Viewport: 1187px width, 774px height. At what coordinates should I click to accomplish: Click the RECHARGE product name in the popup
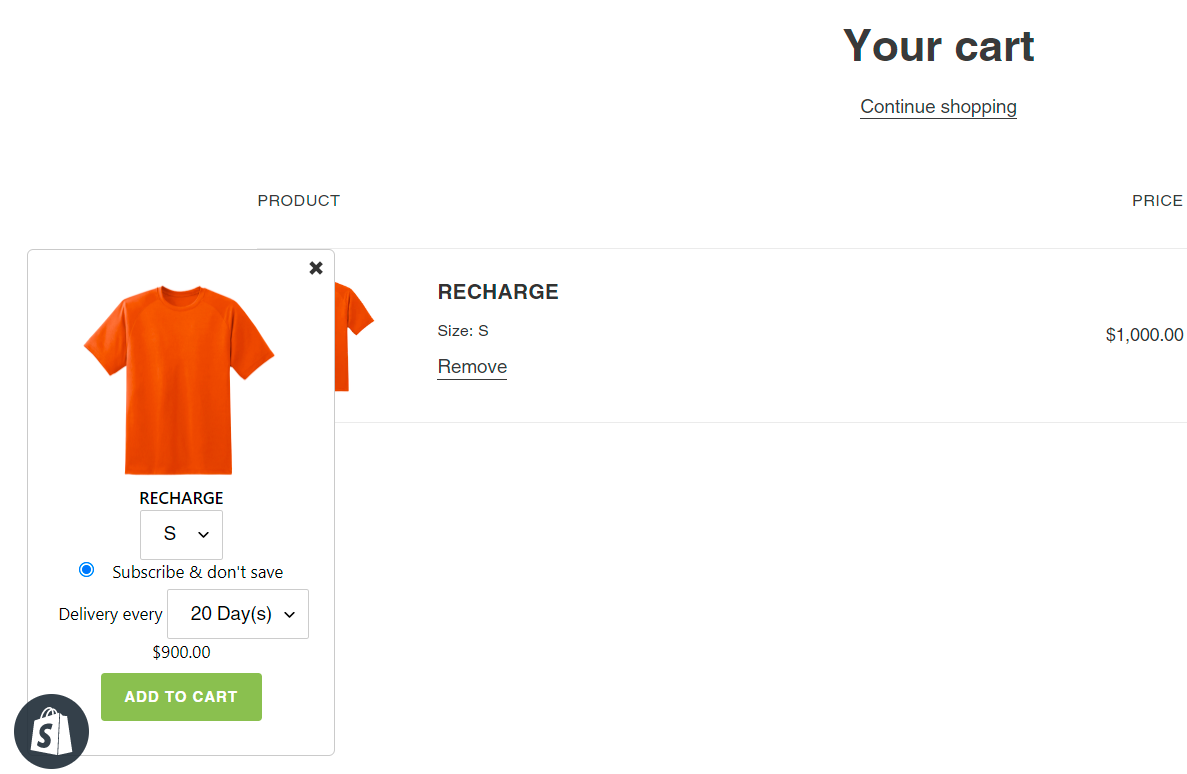[181, 498]
